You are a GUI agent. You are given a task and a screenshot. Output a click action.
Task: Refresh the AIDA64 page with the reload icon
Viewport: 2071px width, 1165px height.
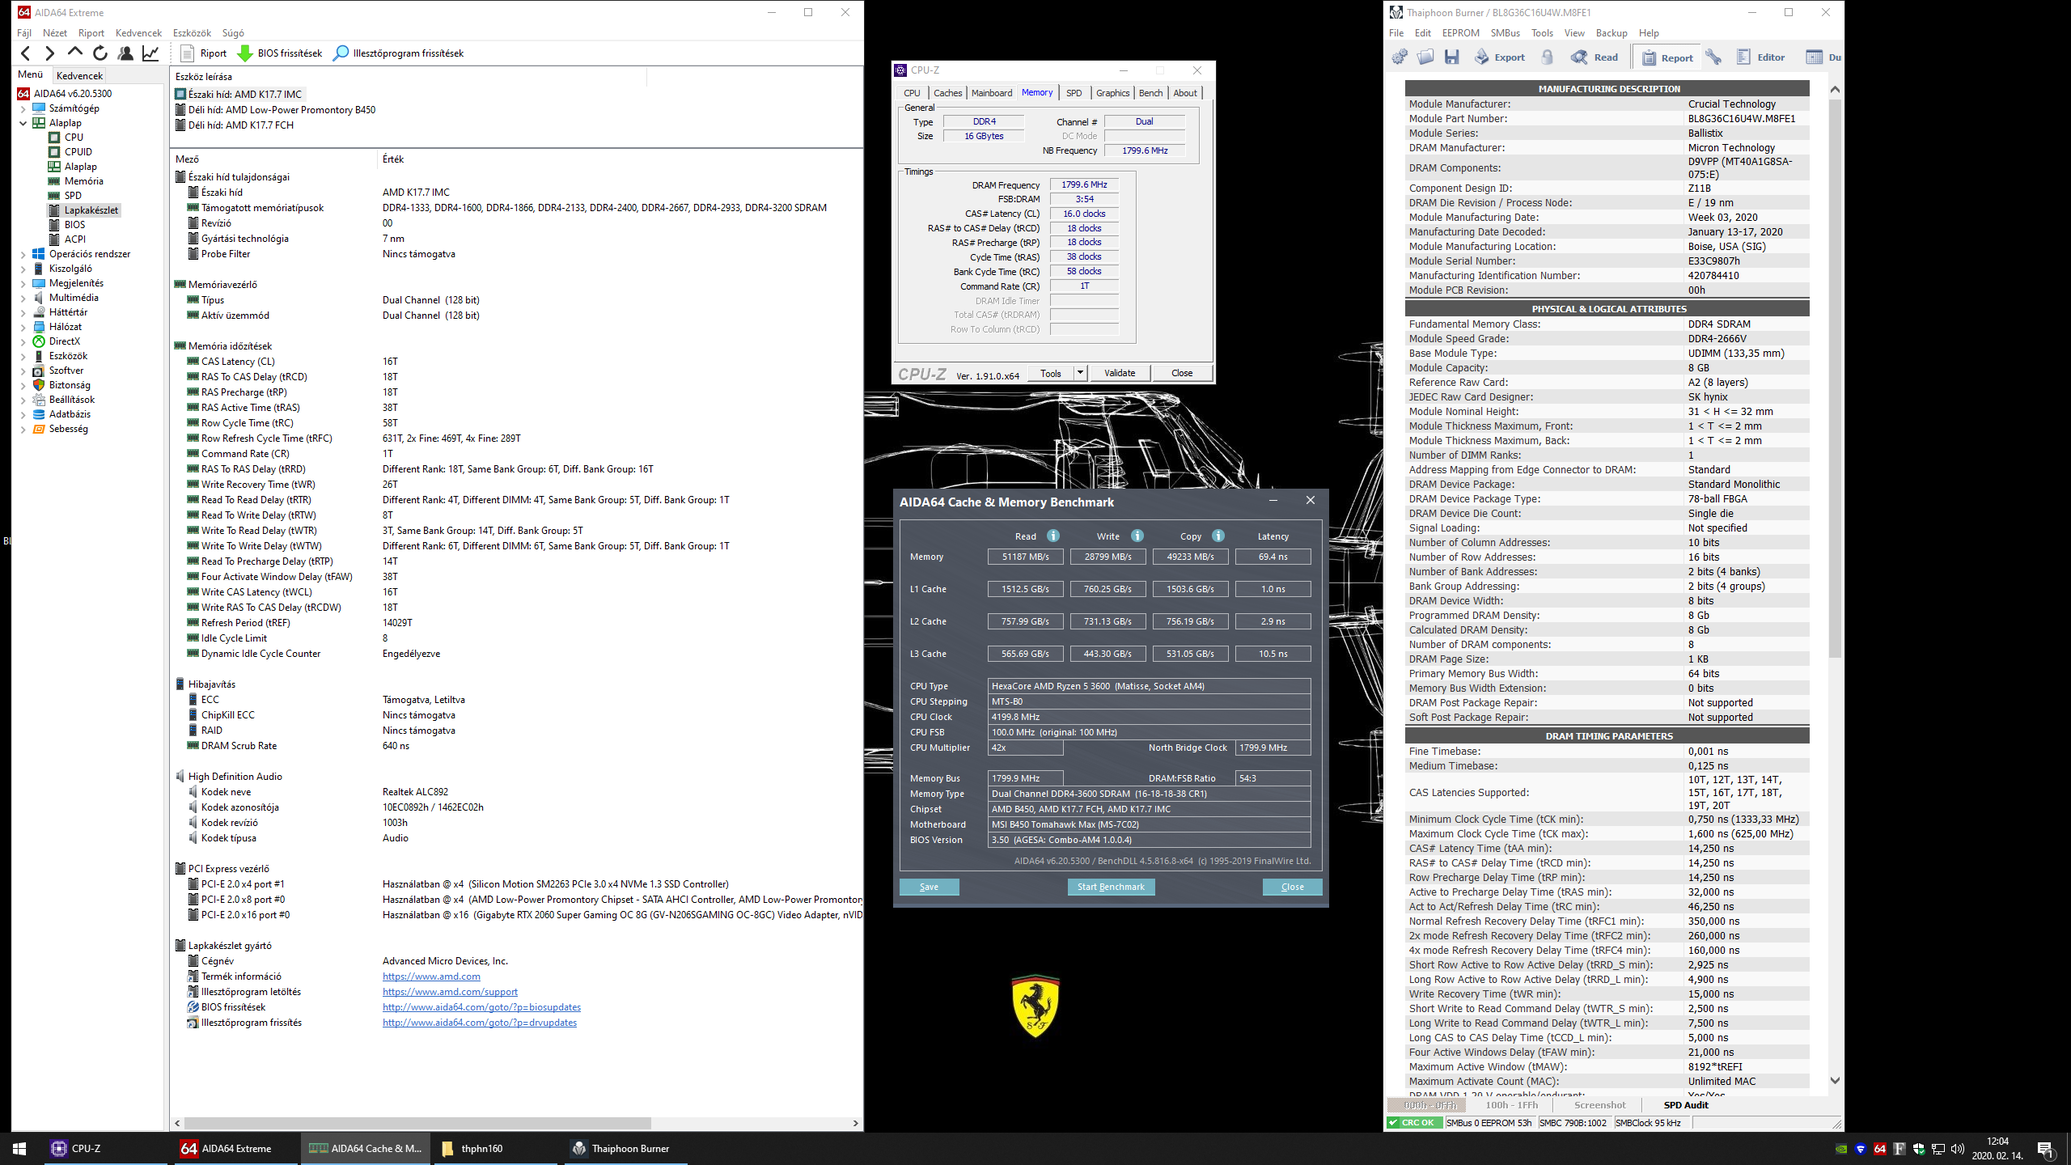[x=100, y=53]
